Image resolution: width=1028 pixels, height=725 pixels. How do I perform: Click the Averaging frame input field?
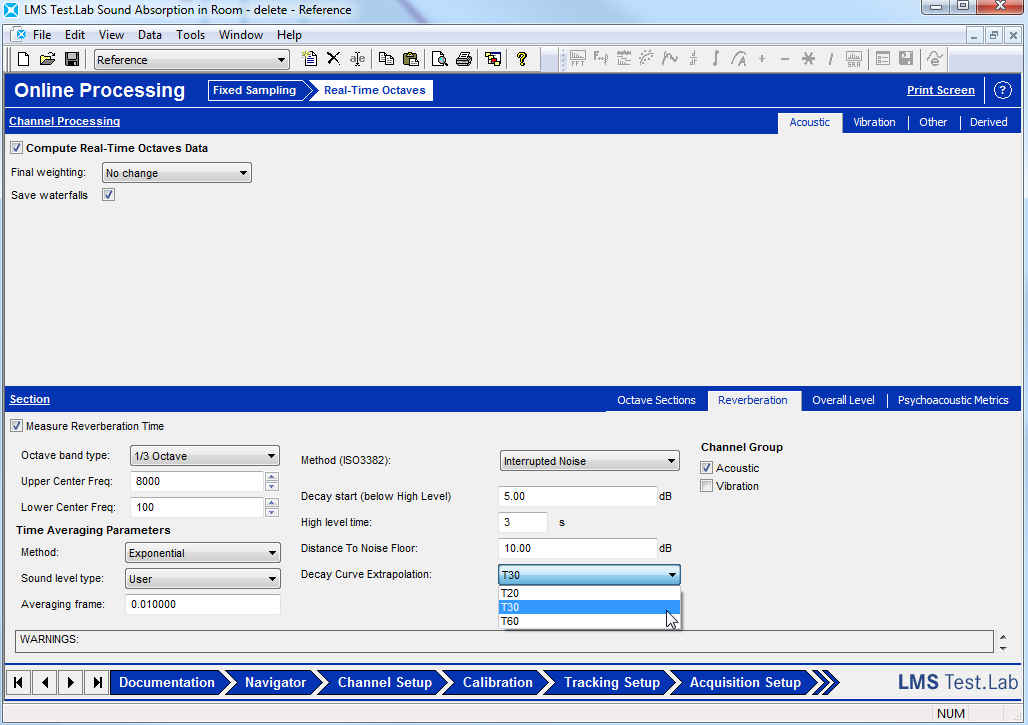pos(203,604)
